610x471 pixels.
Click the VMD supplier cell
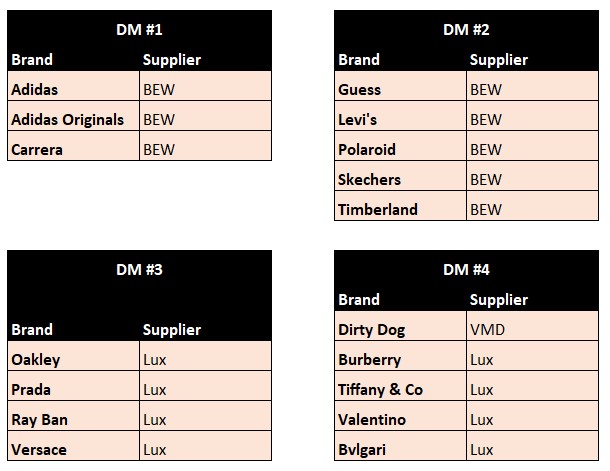coord(532,329)
